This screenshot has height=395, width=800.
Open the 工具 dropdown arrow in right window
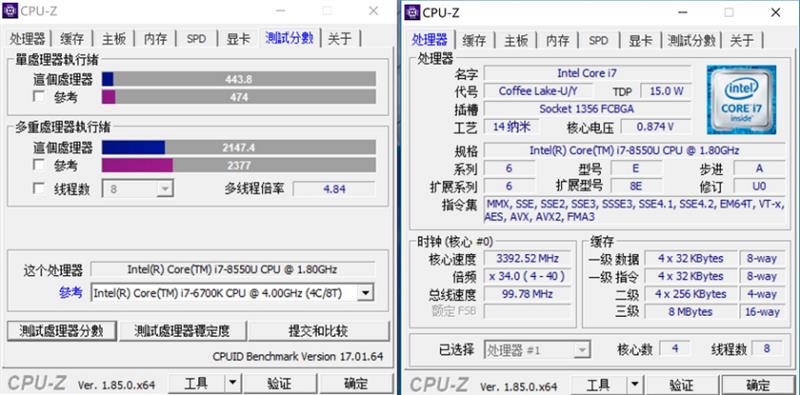point(635,384)
